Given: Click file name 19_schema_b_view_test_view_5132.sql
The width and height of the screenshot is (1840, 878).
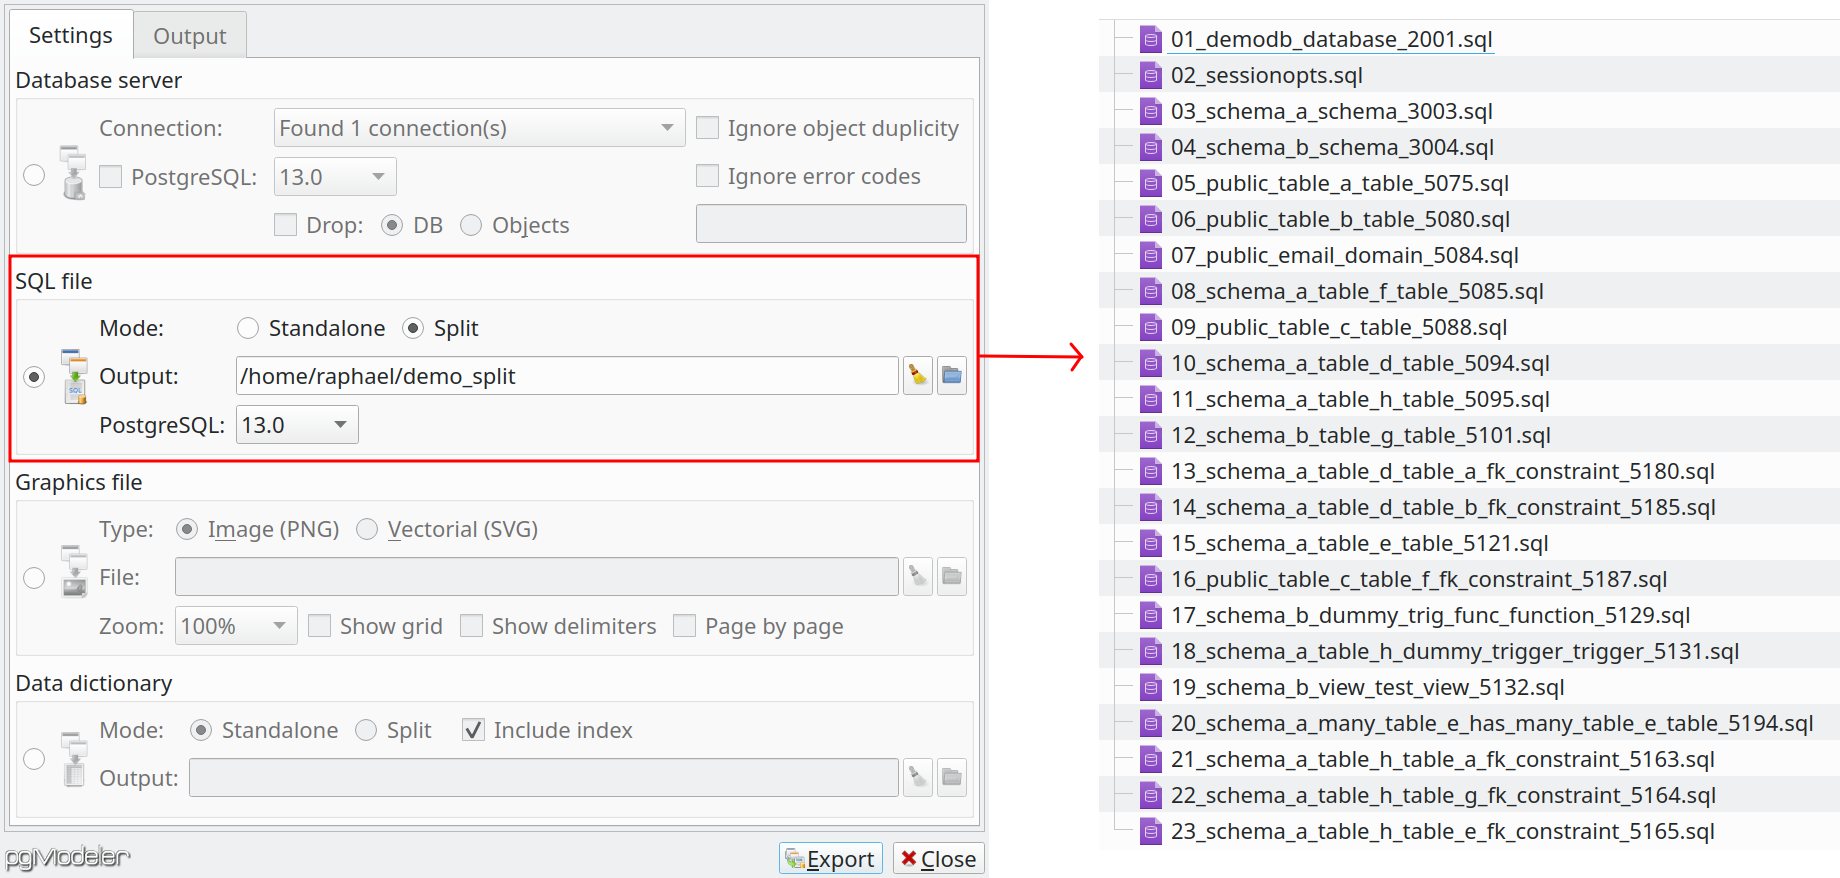Looking at the screenshot, I should pyautogui.click(x=1367, y=687).
